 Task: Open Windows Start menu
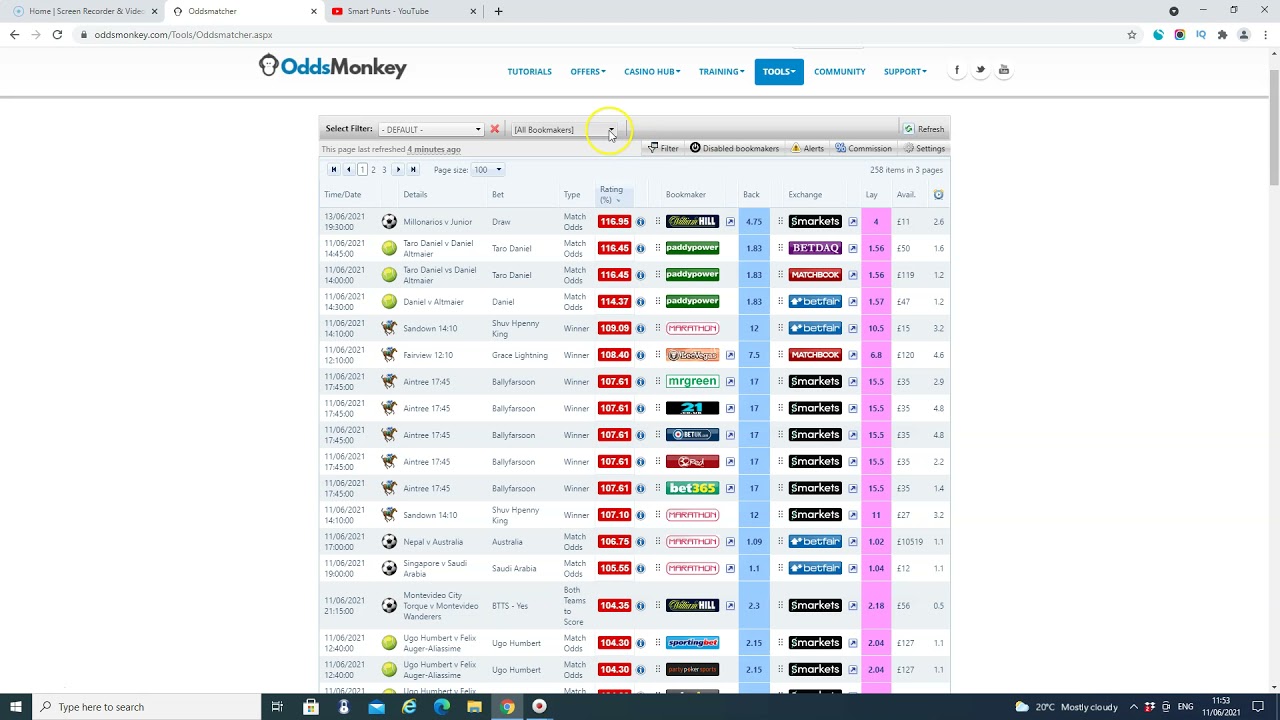click(x=16, y=707)
